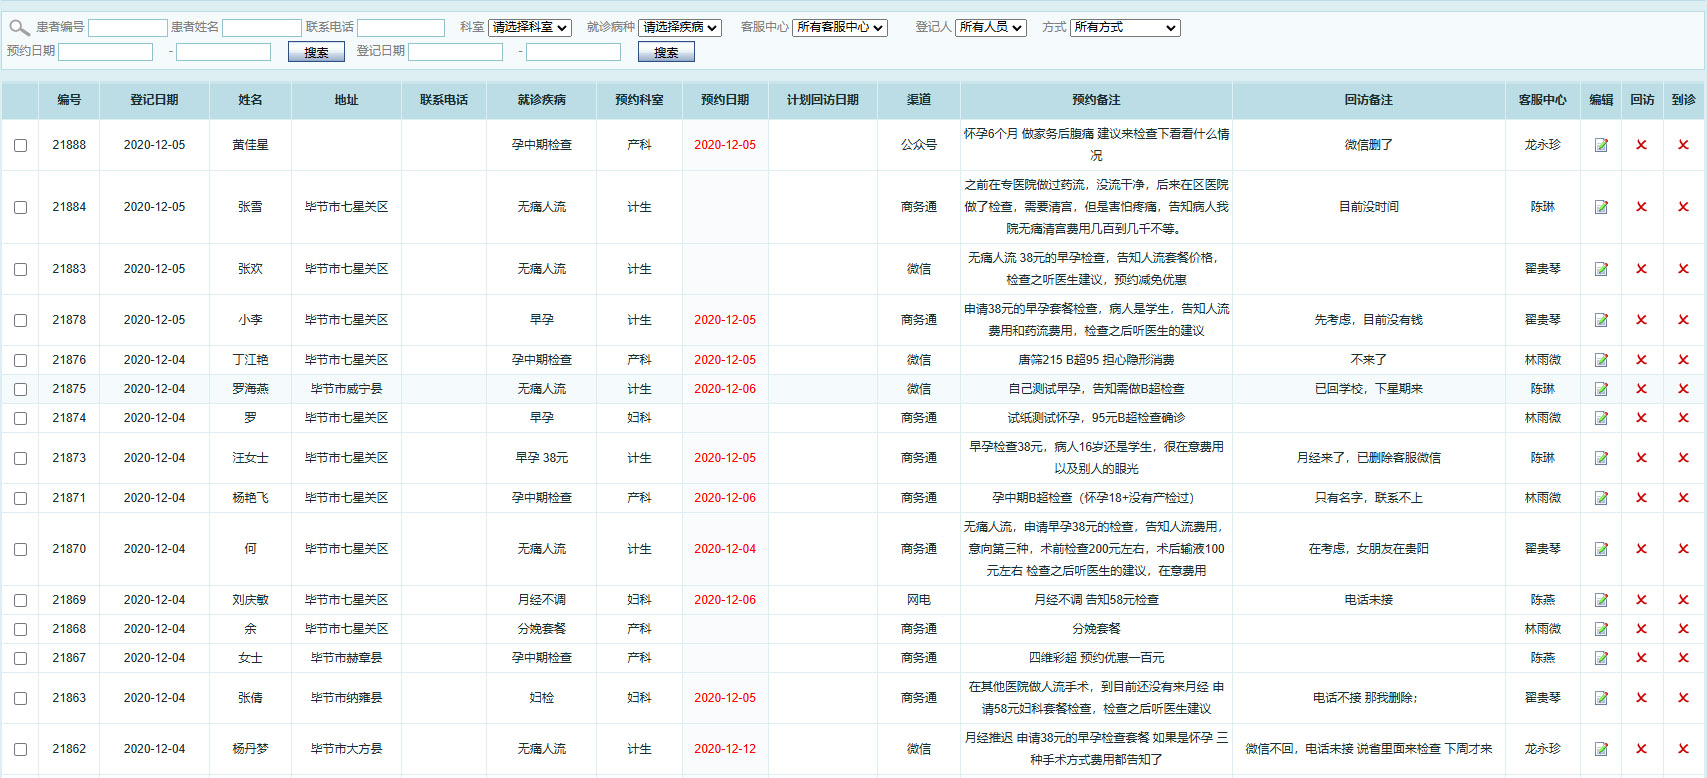Image resolution: width=1707 pixels, height=778 pixels.
Task: Click patient name 罗海燕
Action: [250, 389]
